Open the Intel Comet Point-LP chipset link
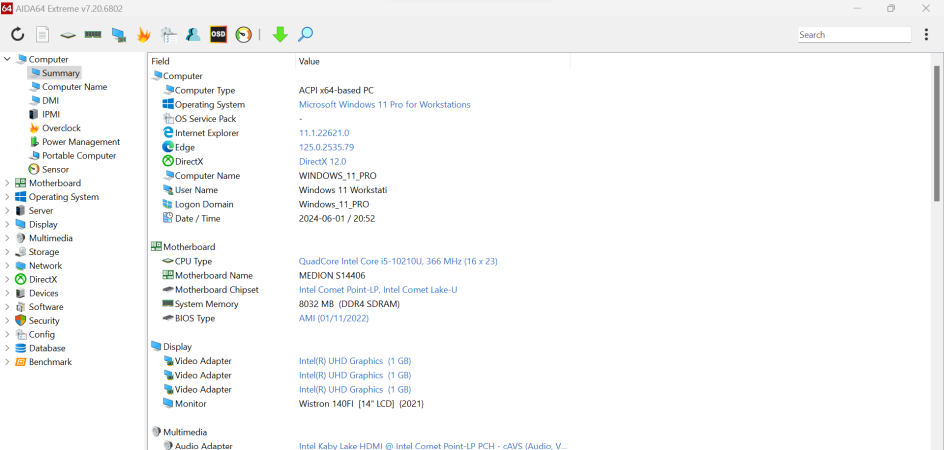 (x=378, y=290)
